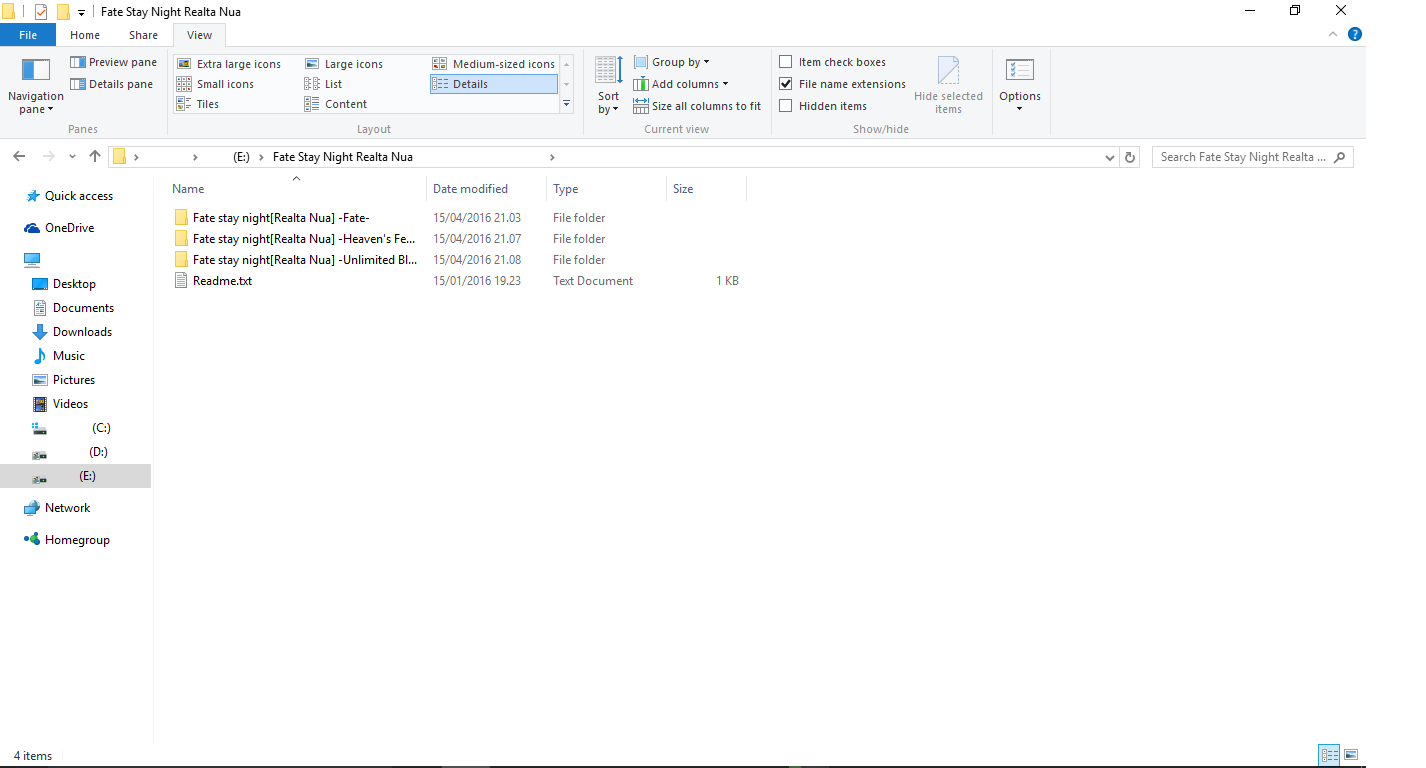Toggle the Details pane
This screenshot has height=768, width=1426.
tap(111, 84)
